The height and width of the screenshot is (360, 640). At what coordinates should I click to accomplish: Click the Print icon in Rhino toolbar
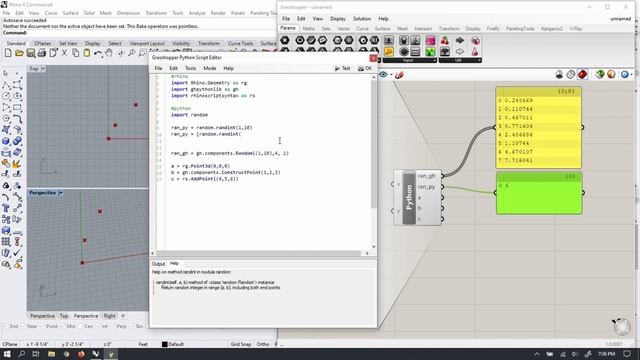tap(41, 53)
